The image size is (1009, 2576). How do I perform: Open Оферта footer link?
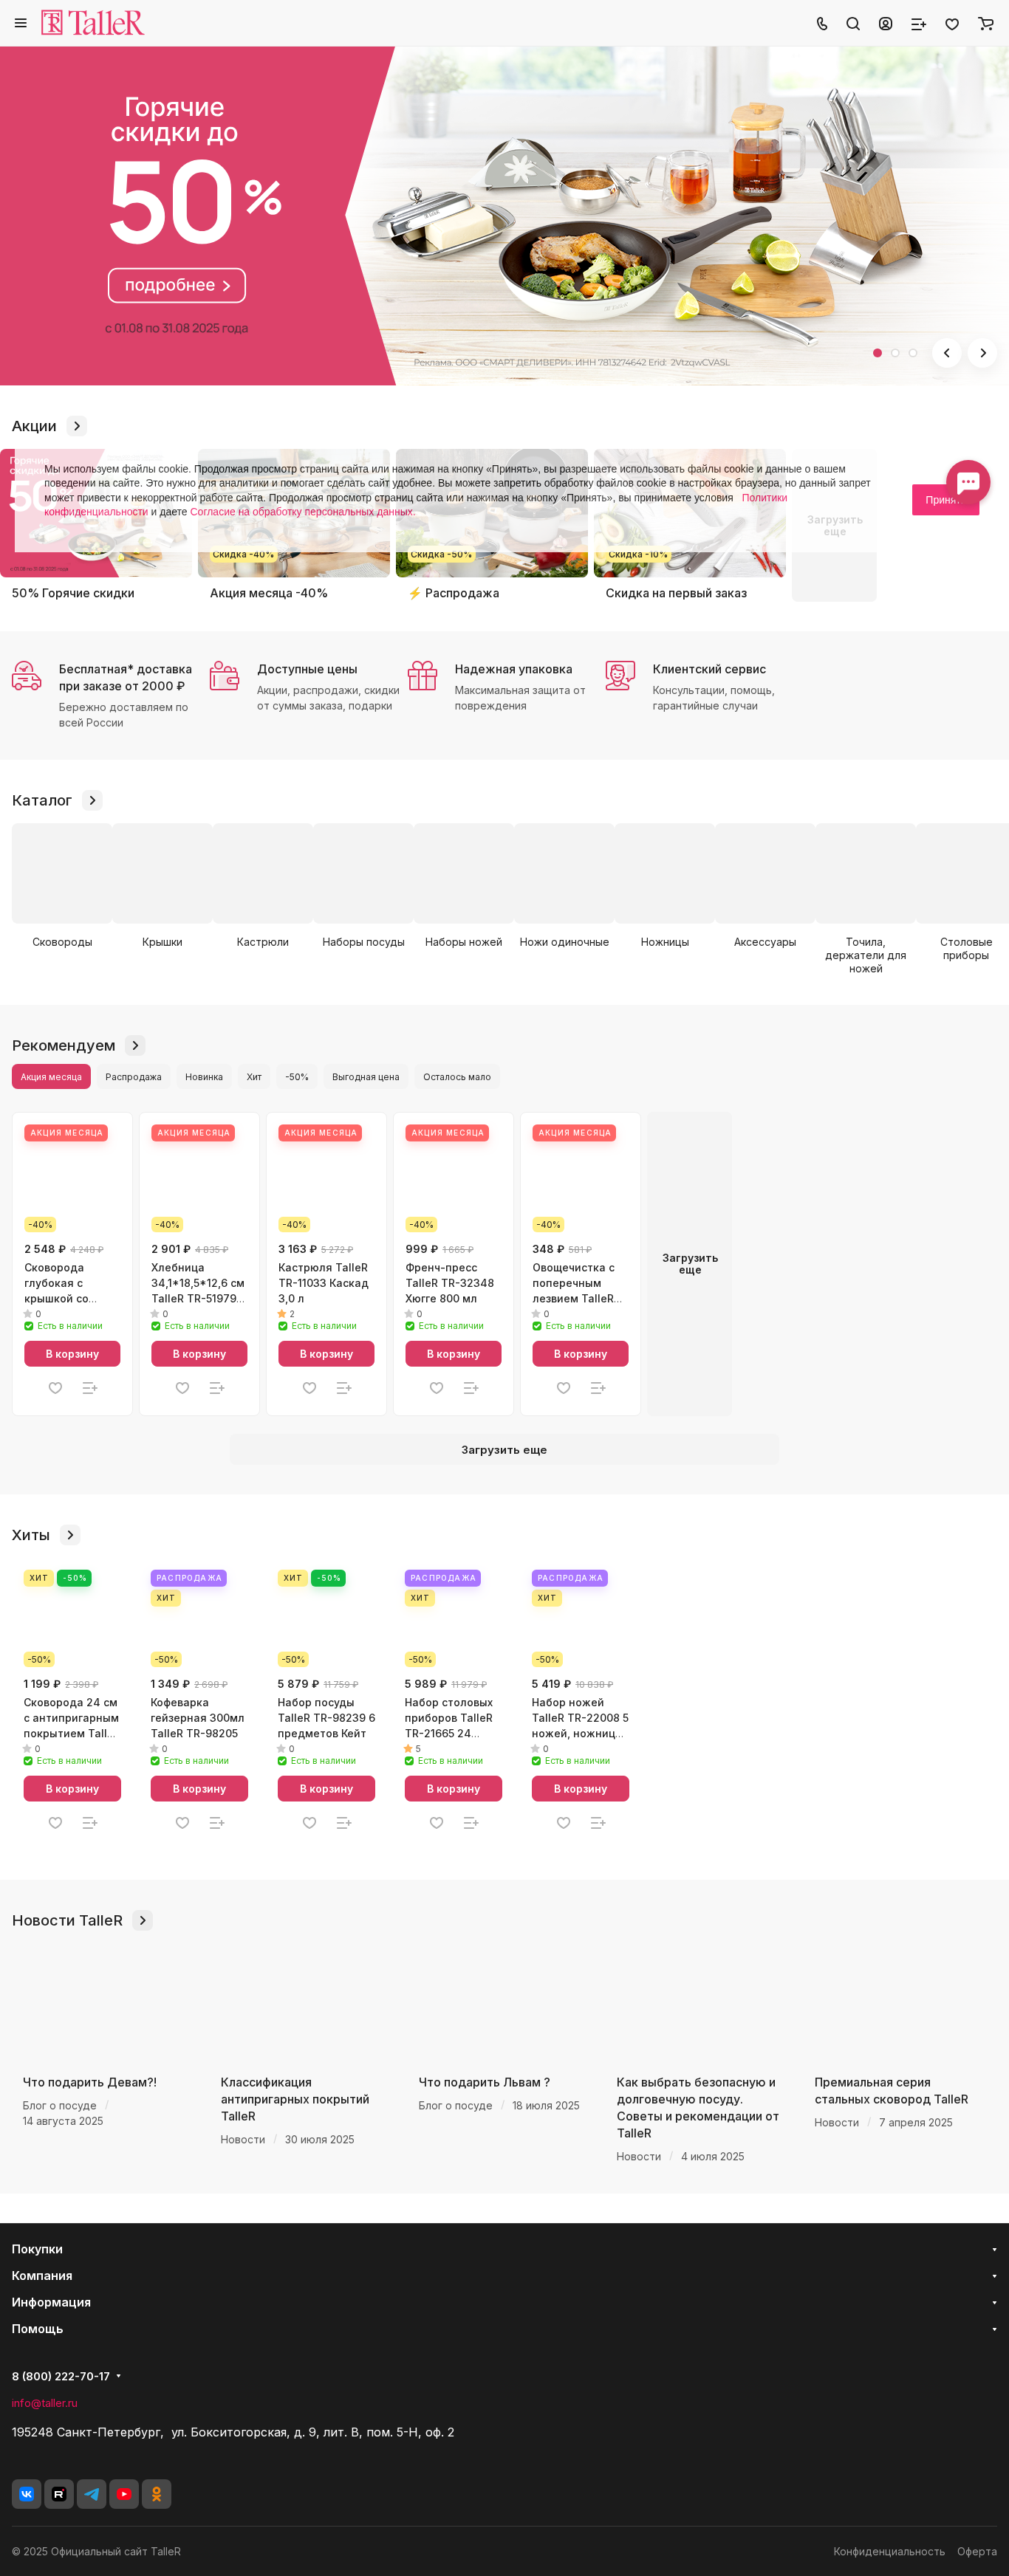point(977,2551)
